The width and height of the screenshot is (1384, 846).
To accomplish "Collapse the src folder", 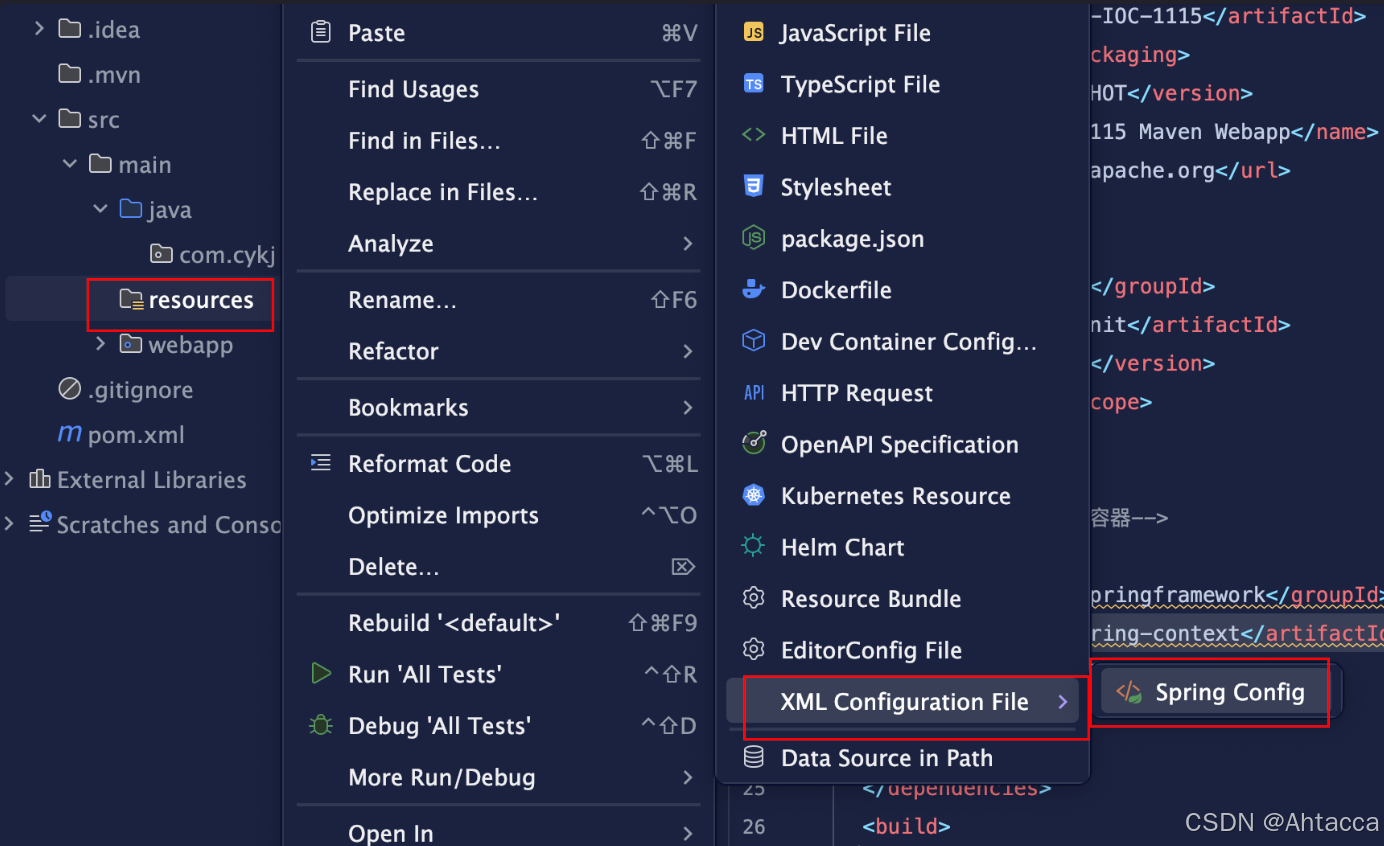I will (39, 119).
